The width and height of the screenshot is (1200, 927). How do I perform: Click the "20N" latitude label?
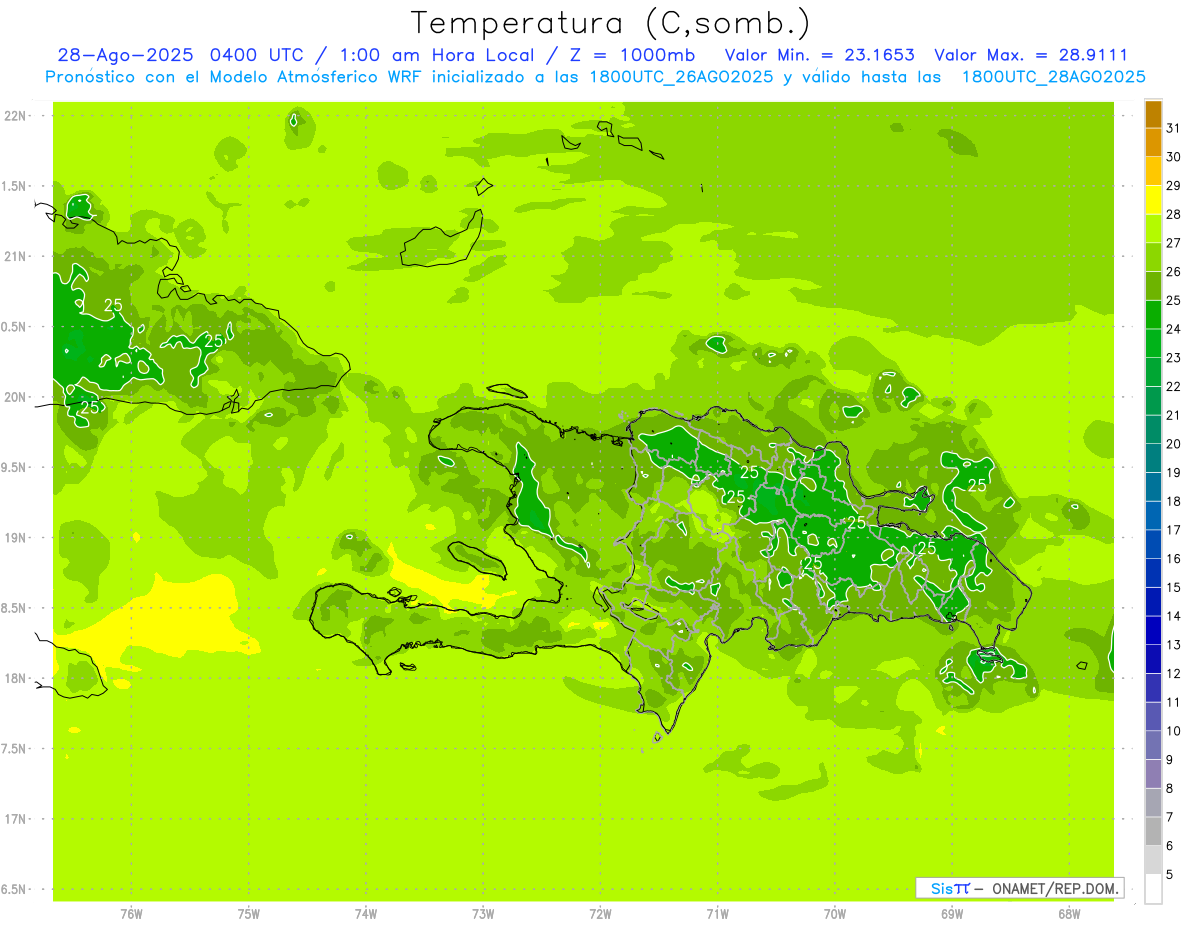click(x=16, y=397)
